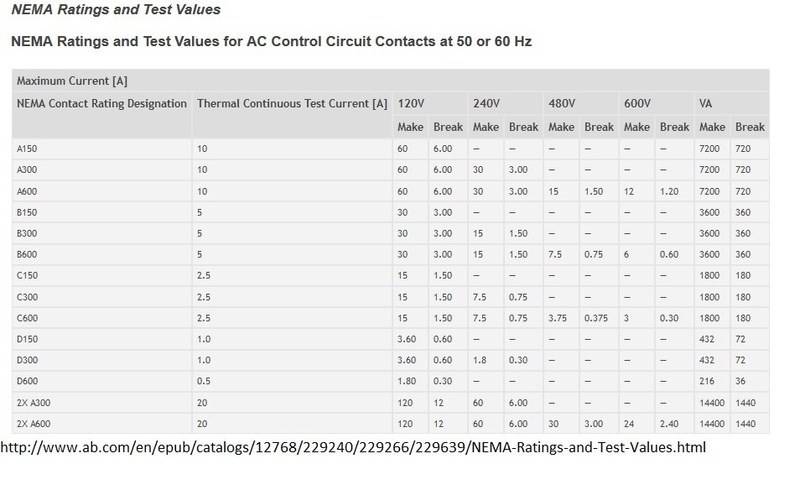This screenshot has height=490, width=800.
Task: Click the VA column header
Action: coord(707,103)
